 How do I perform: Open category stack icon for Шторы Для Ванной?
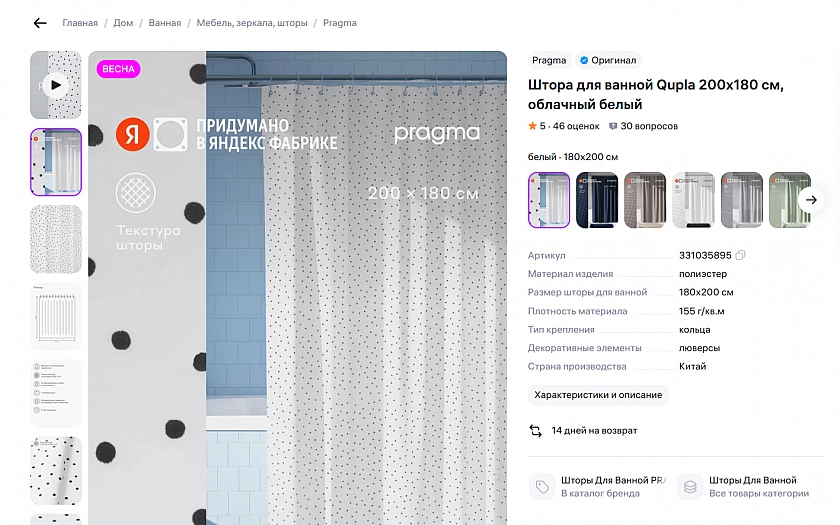690,486
